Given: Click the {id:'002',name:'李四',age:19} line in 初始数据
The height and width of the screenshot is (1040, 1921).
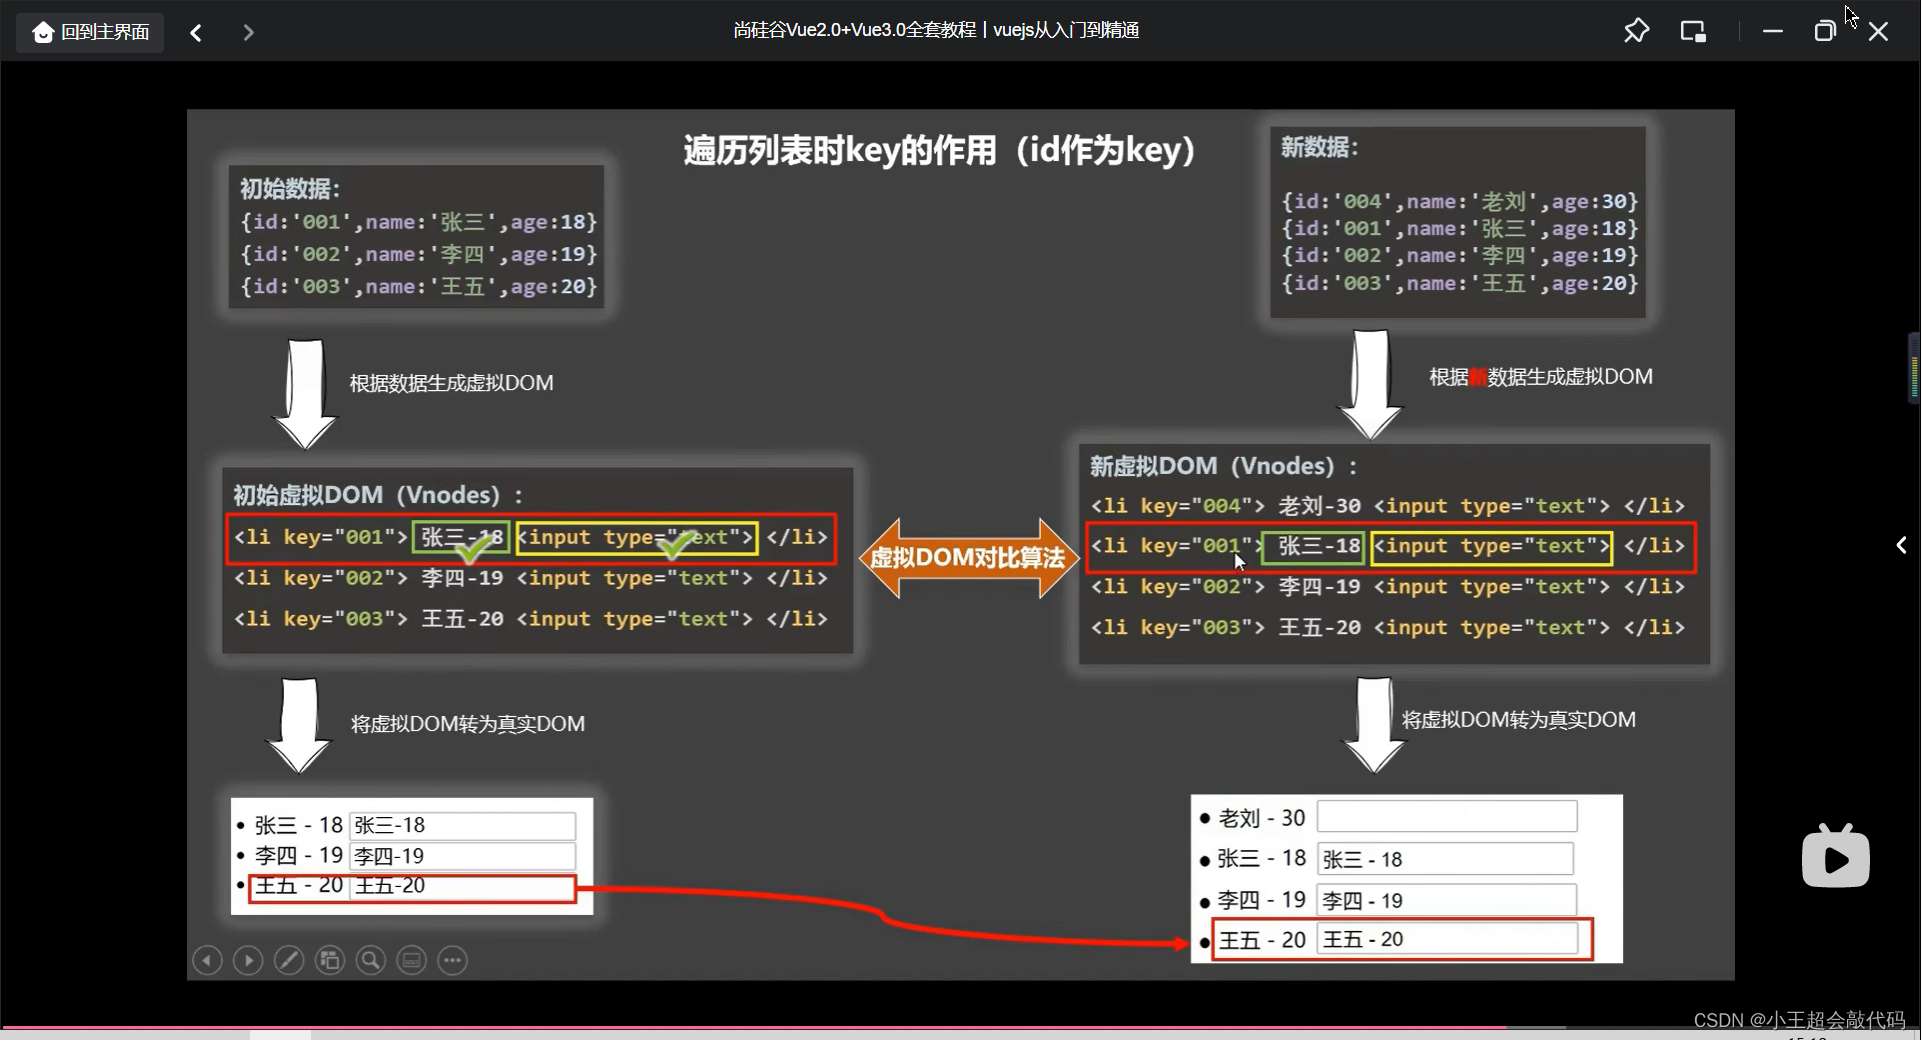Looking at the screenshot, I should [418, 254].
